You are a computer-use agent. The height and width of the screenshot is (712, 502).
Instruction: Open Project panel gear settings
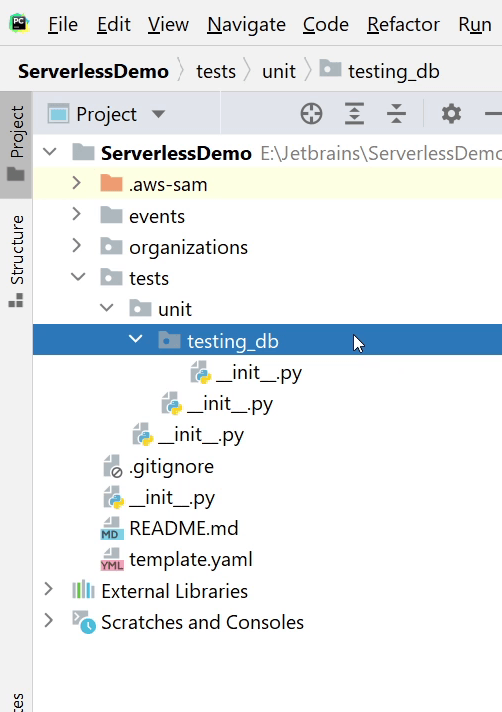pyautogui.click(x=451, y=114)
